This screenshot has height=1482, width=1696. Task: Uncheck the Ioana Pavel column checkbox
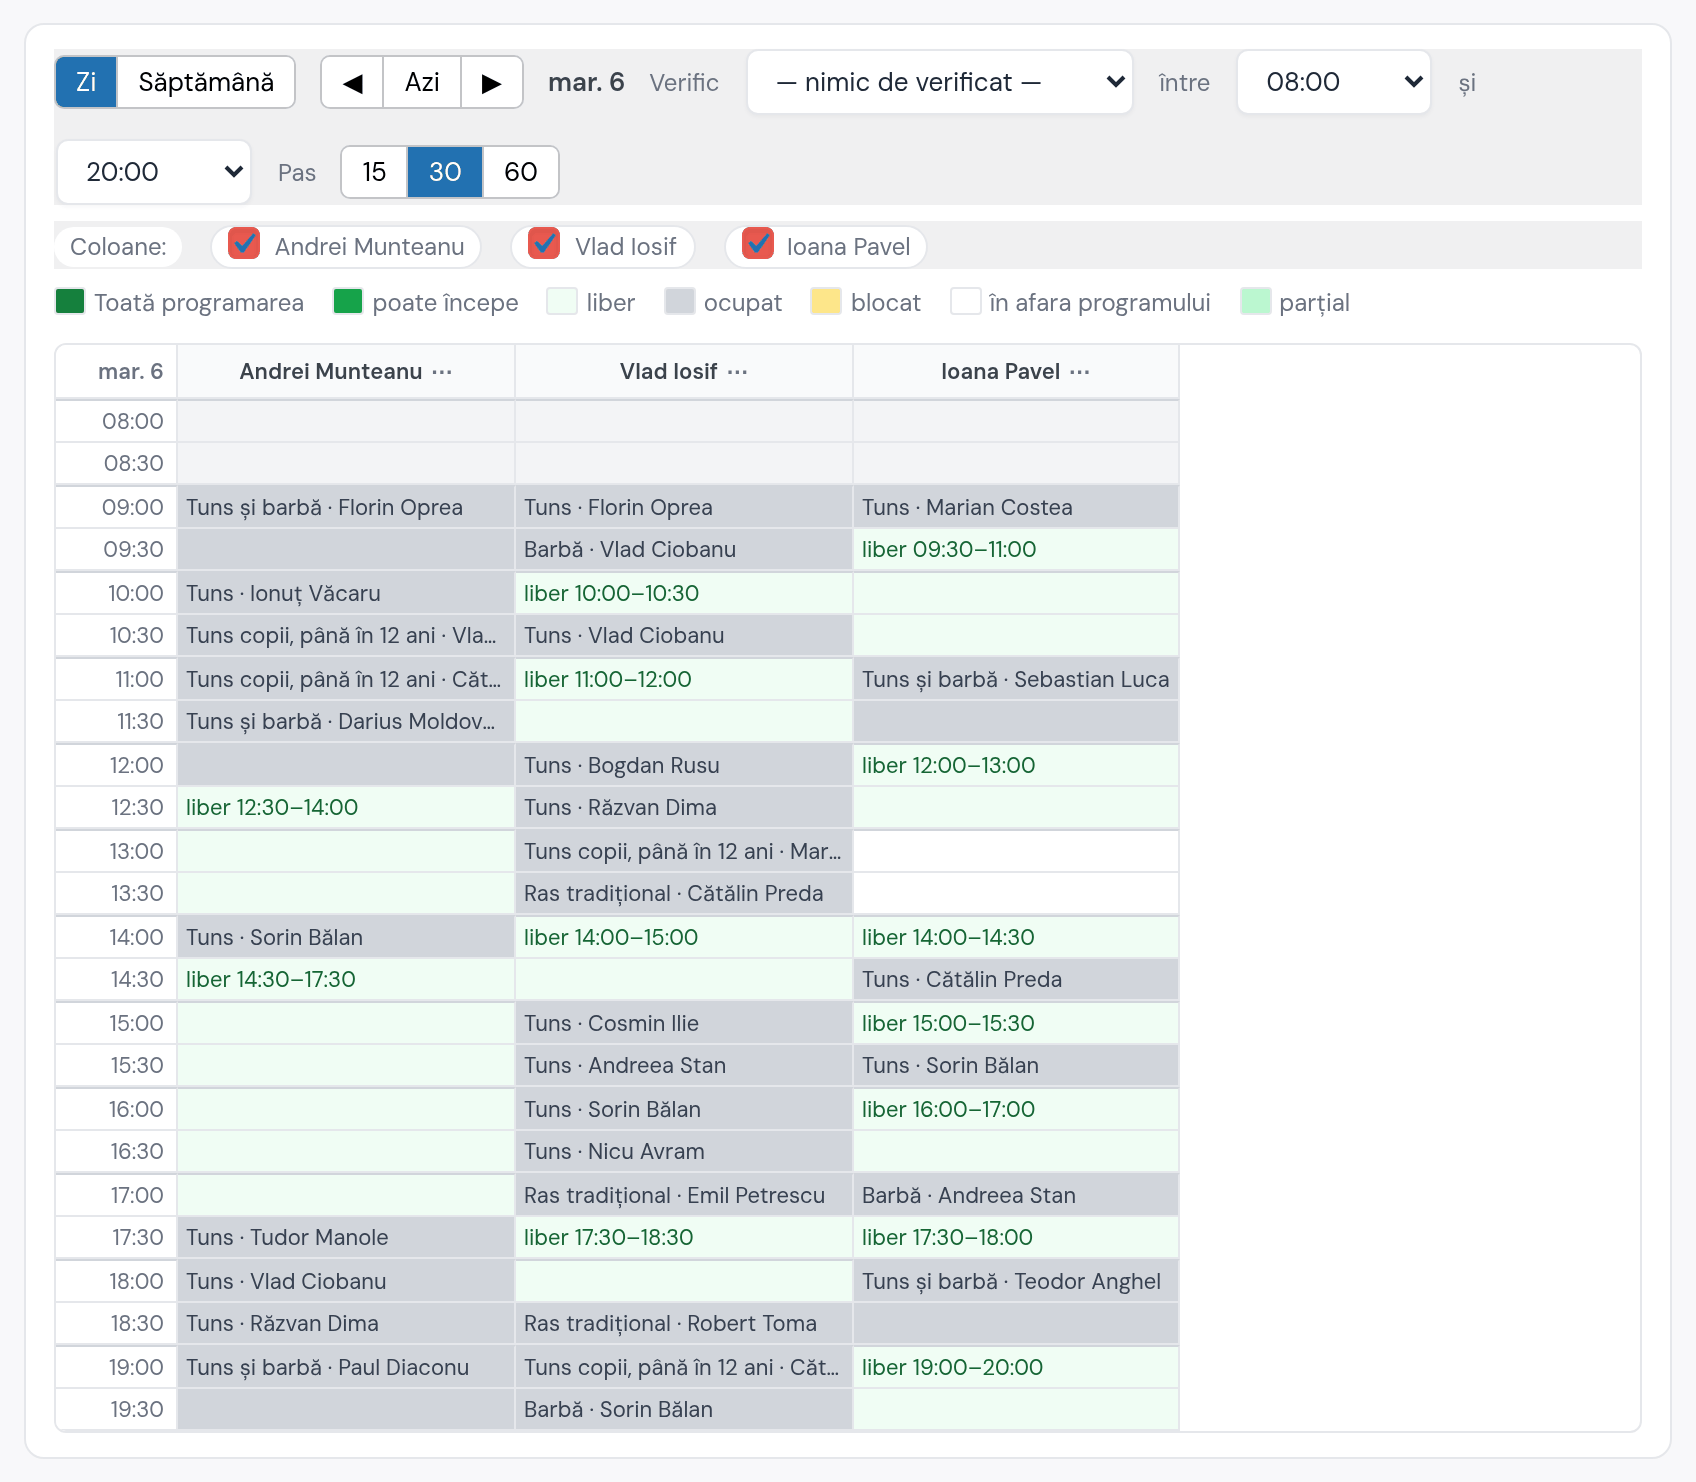pyautogui.click(x=758, y=243)
